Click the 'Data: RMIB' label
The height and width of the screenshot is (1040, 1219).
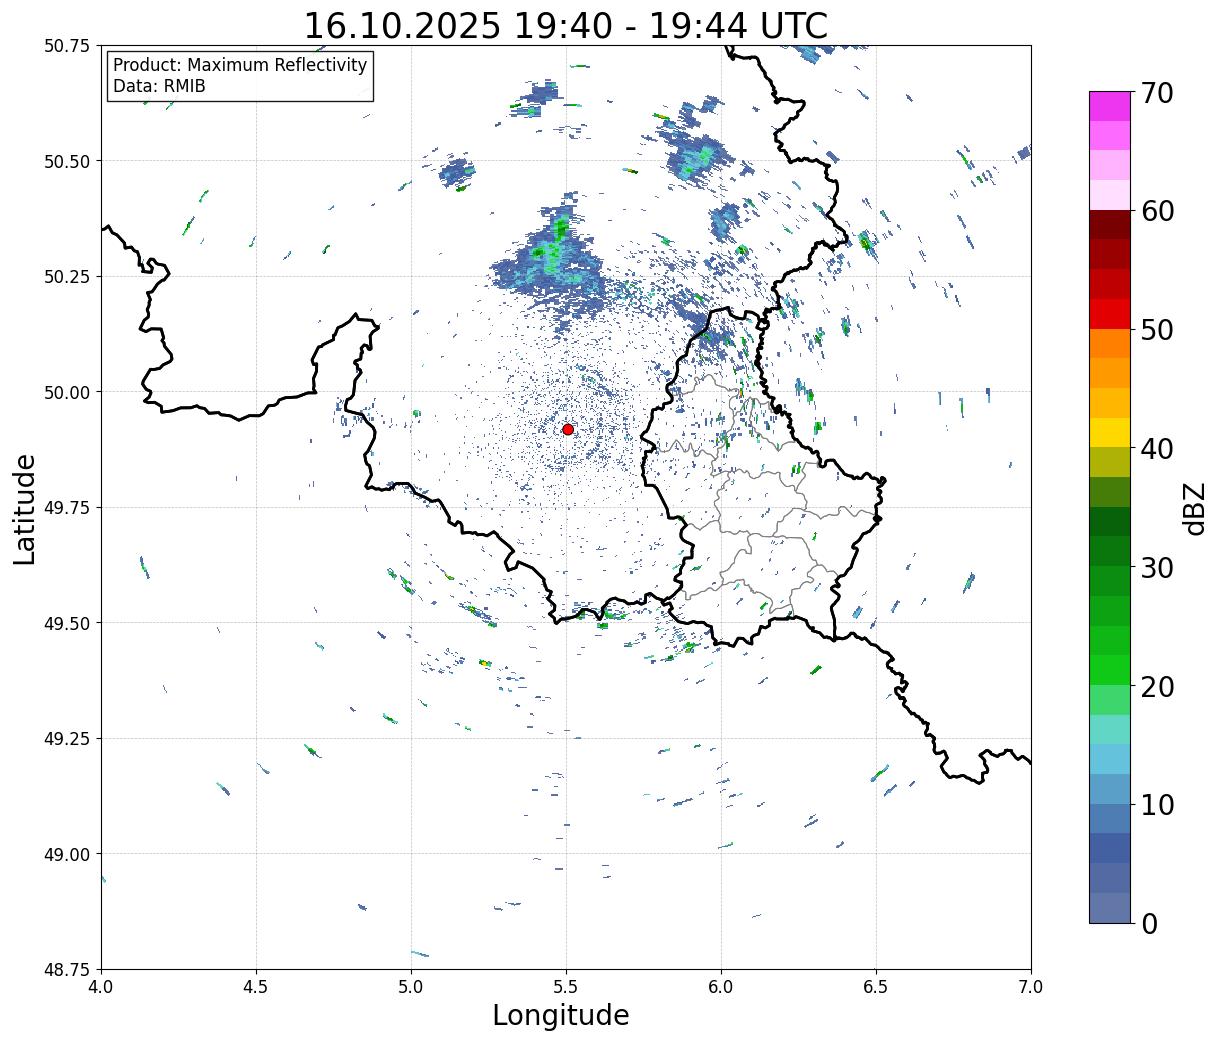pyautogui.click(x=159, y=87)
